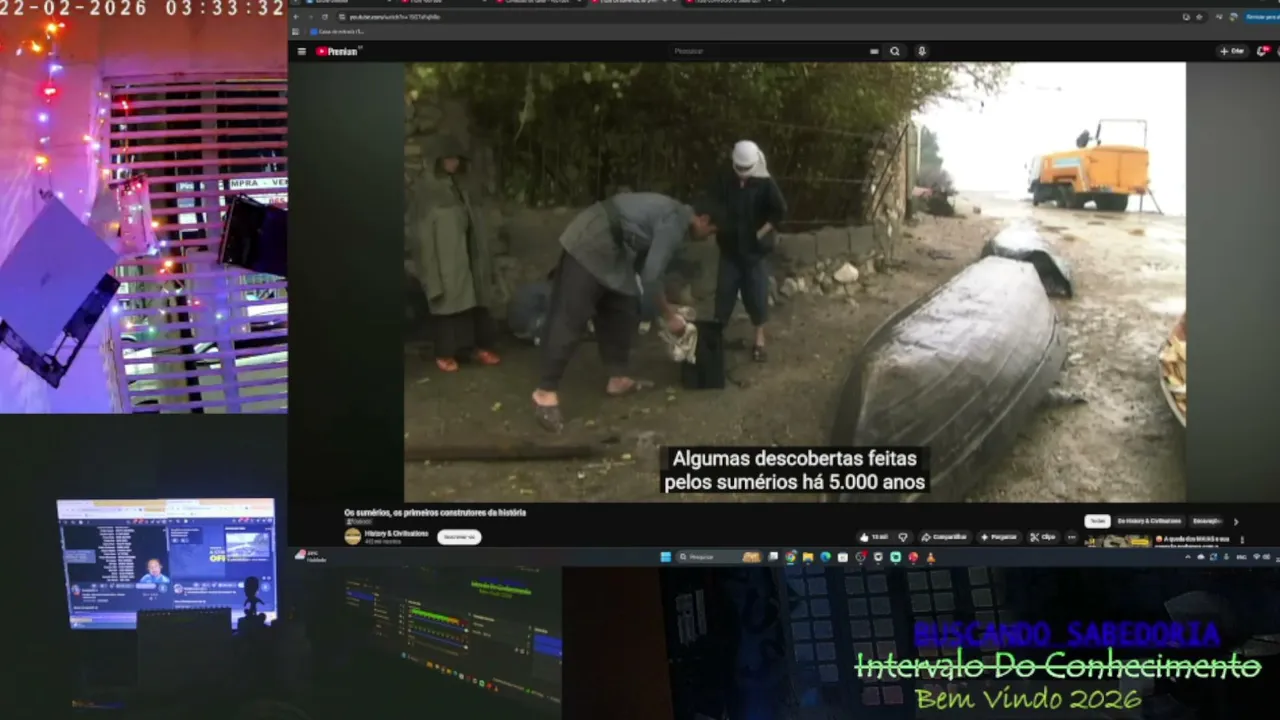Image resolution: width=1280 pixels, height=720 pixels.
Task: Open a new browser tab
Action: pyautogui.click(x=783, y=3)
